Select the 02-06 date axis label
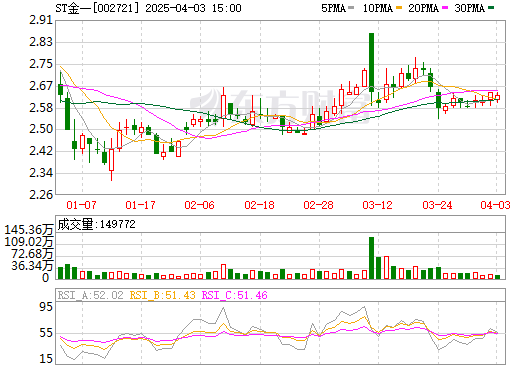 [199, 205]
